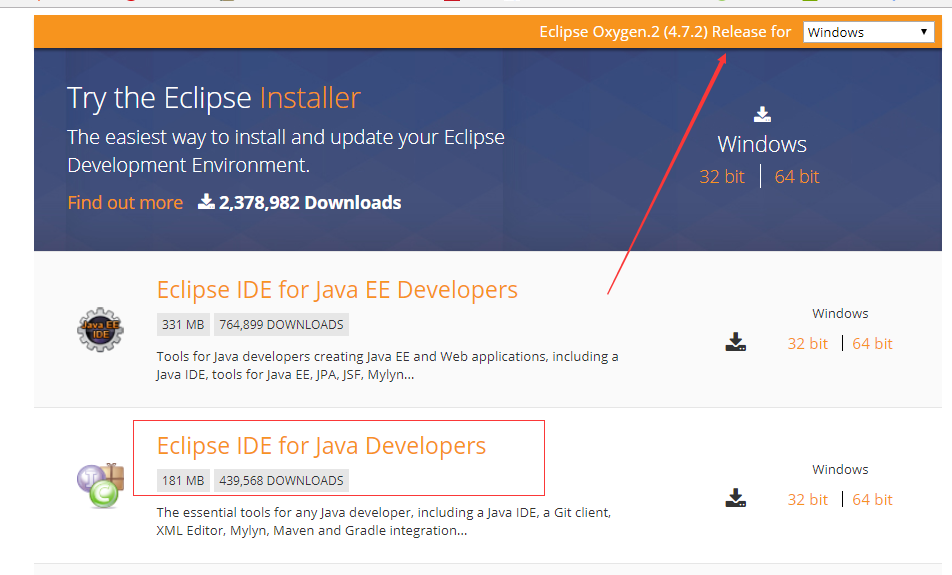Click the 764,899 DOWNLOADS badge
Viewport: 952px width, 575px height.
pyautogui.click(x=281, y=325)
